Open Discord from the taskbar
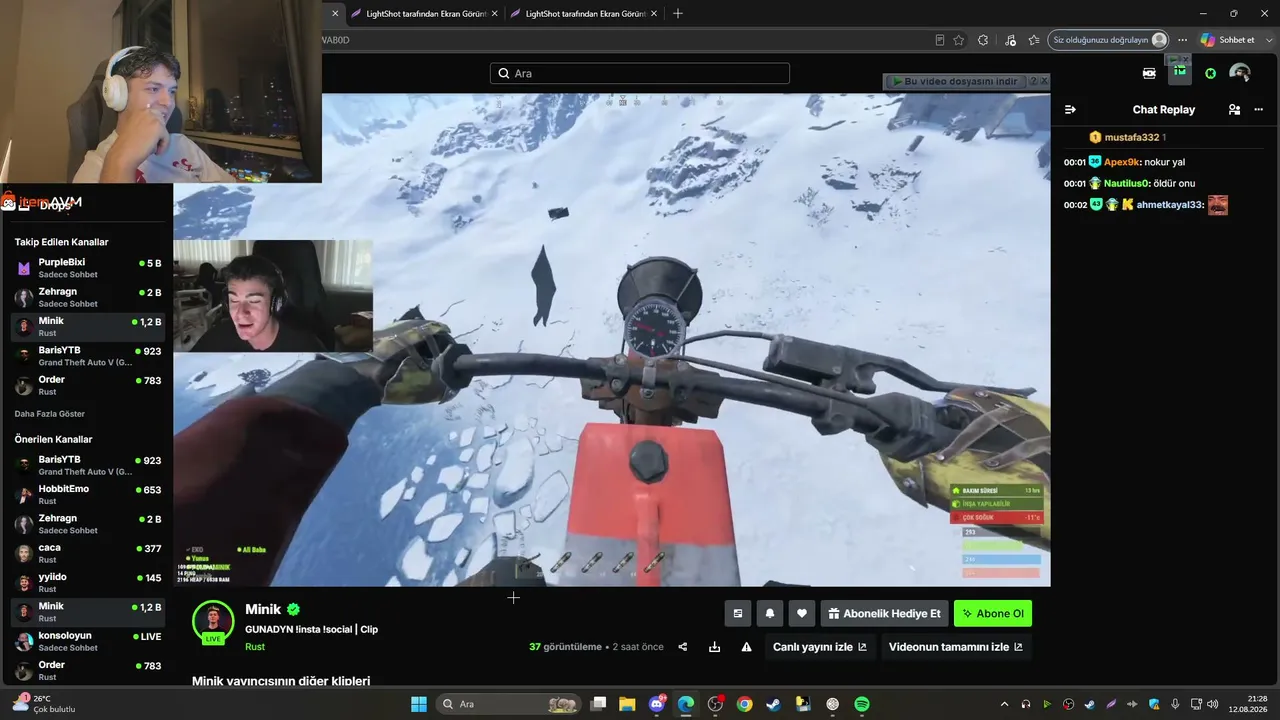This screenshot has height=720, width=1280. tap(657, 704)
